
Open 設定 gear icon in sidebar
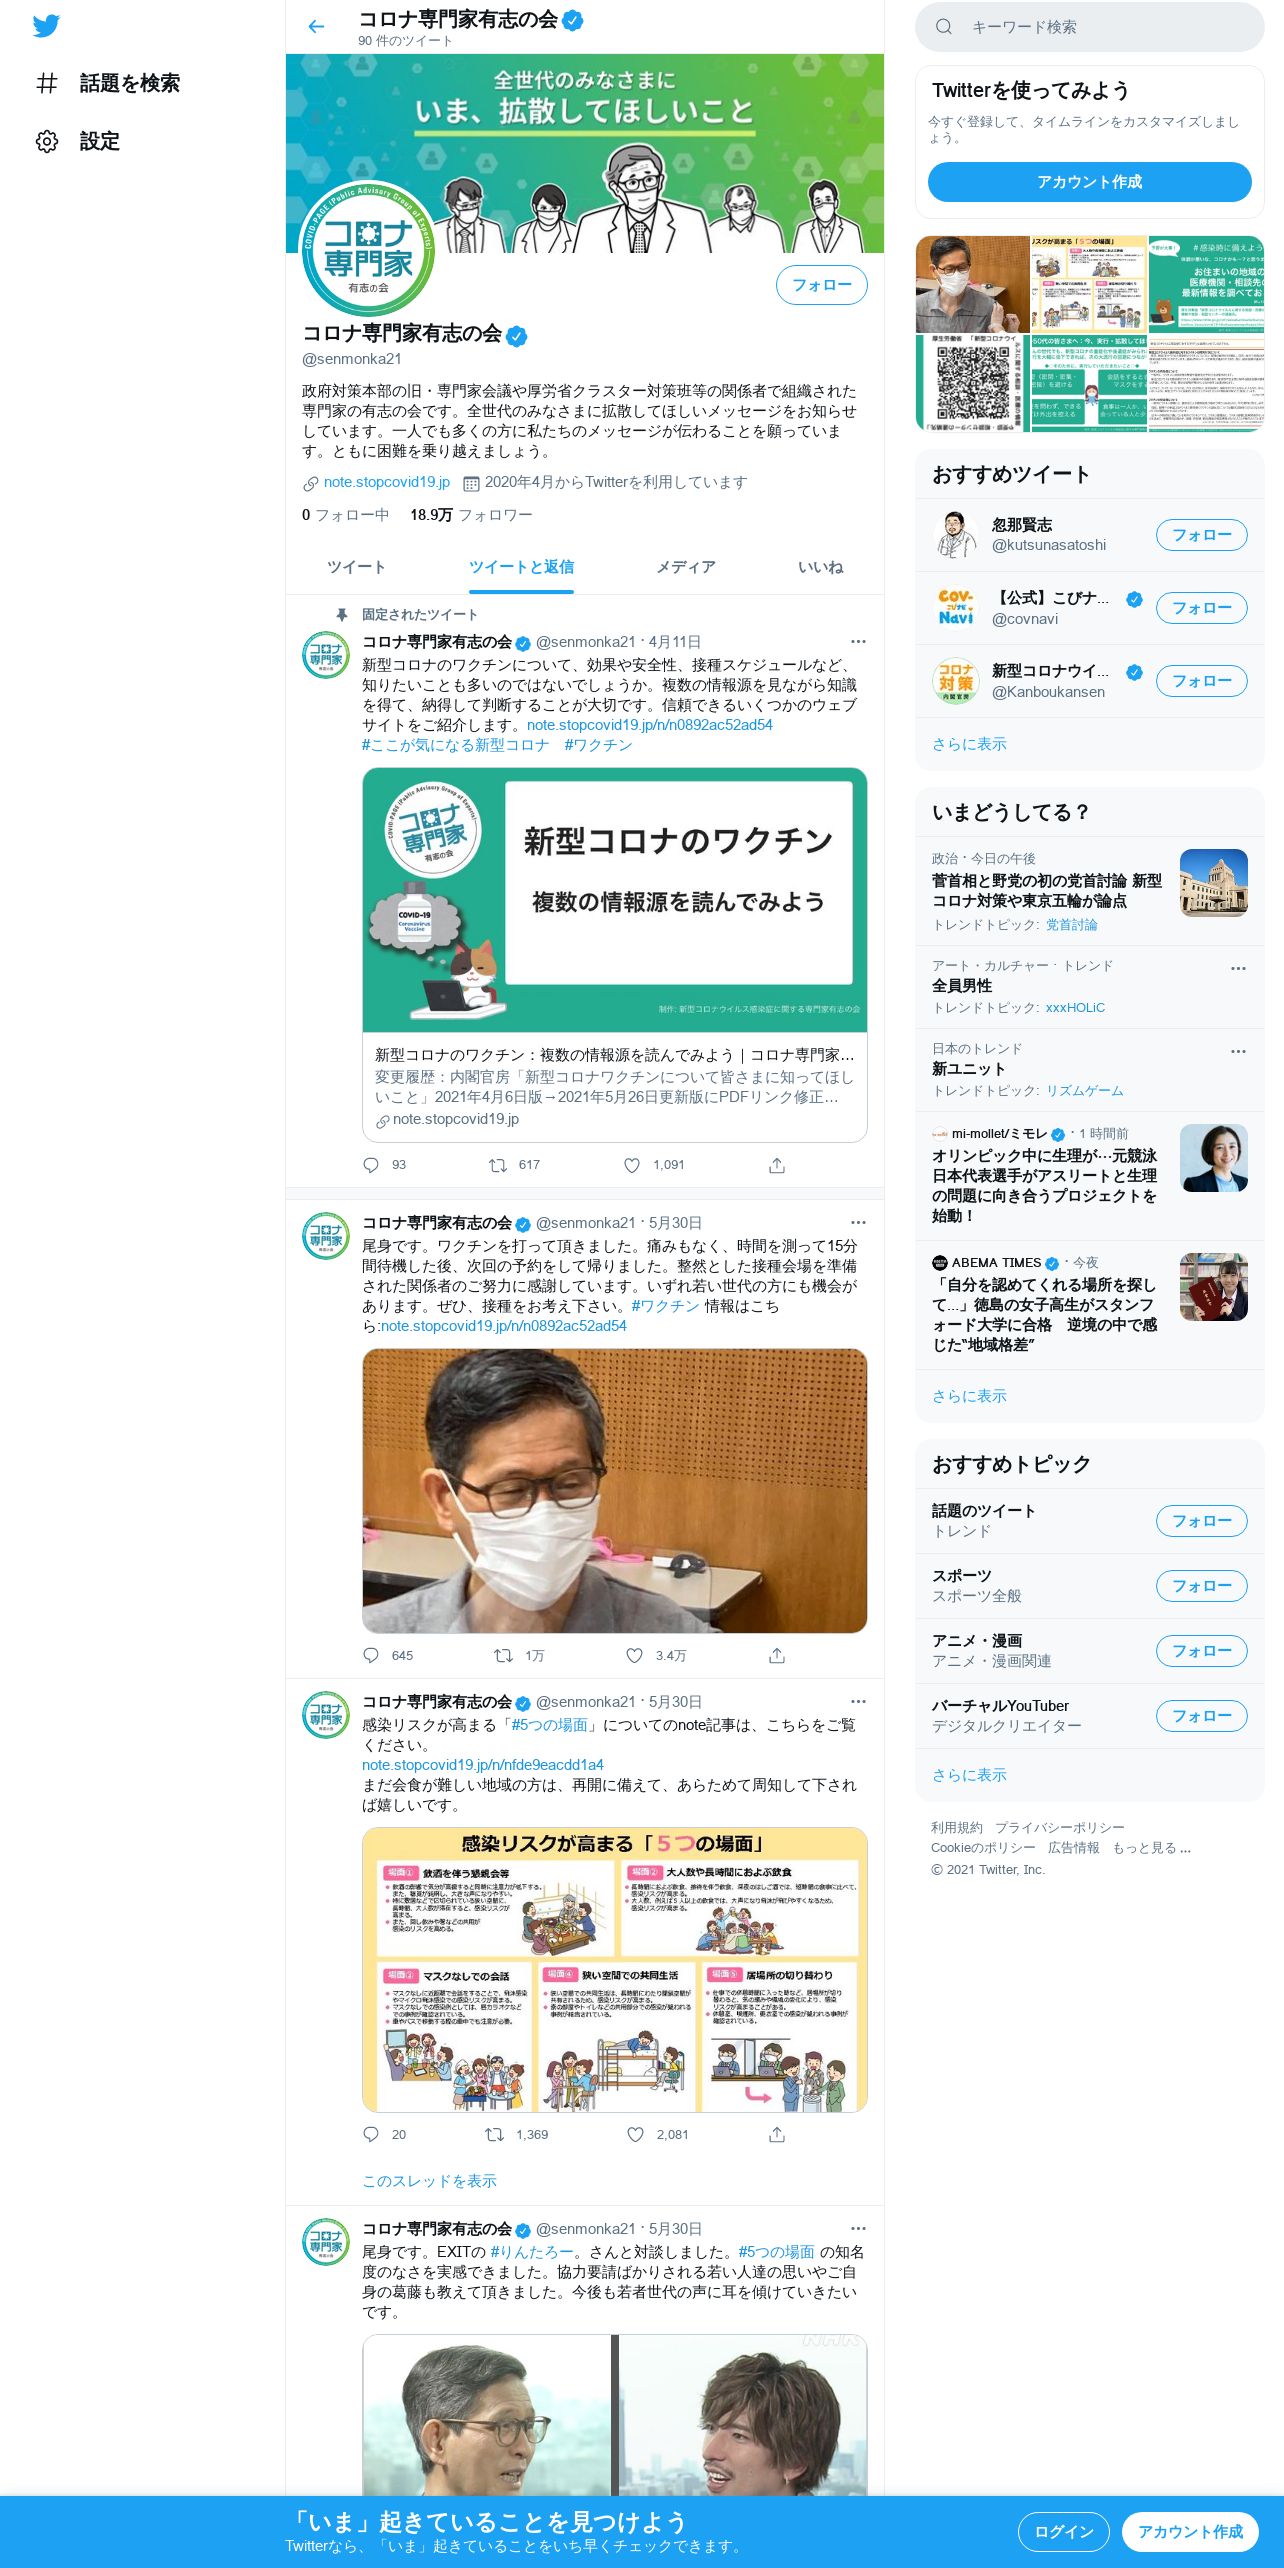tap(47, 141)
